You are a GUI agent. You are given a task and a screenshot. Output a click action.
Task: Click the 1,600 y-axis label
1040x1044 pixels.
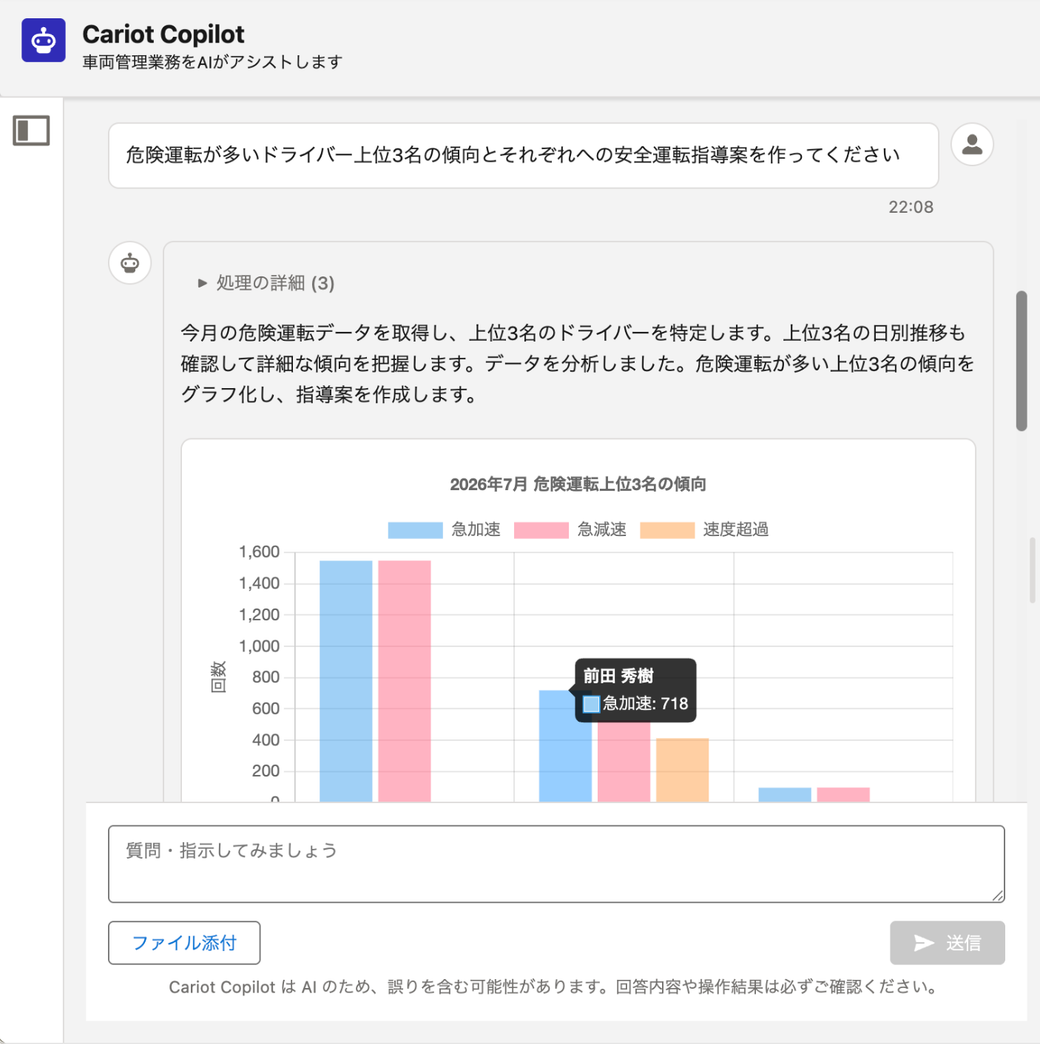pyautogui.click(x=259, y=552)
